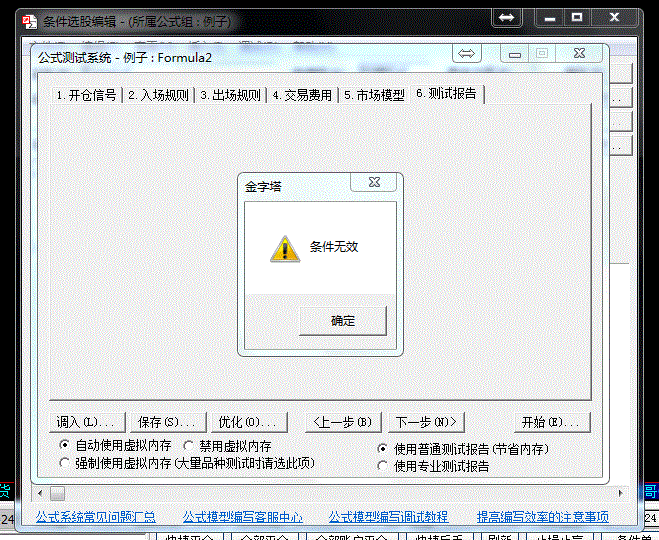
Task: Click the warning icon in the 金字塔 dialog
Action: [x=285, y=249]
